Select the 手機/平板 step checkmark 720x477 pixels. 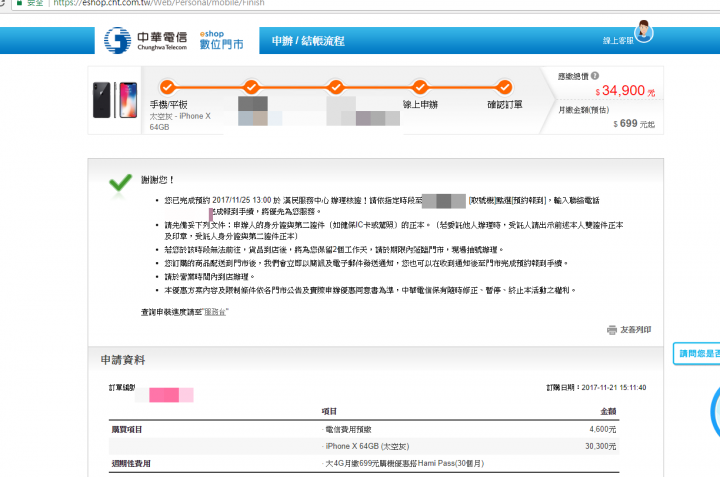pos(168,87)
